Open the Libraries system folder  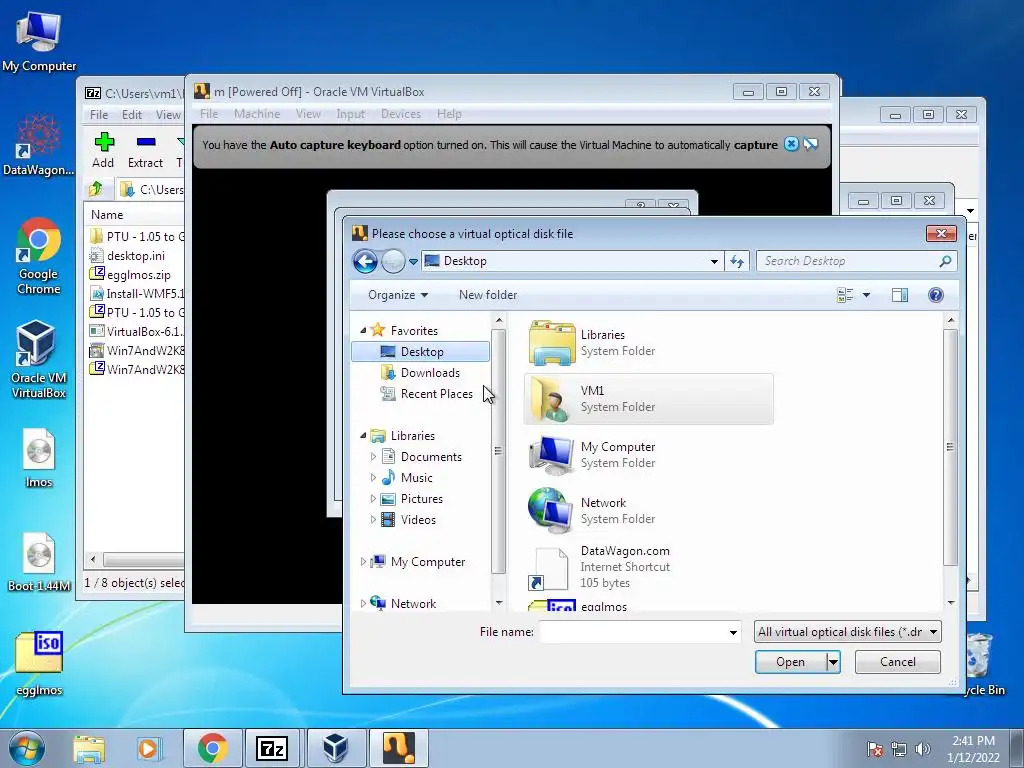point(648,343)
